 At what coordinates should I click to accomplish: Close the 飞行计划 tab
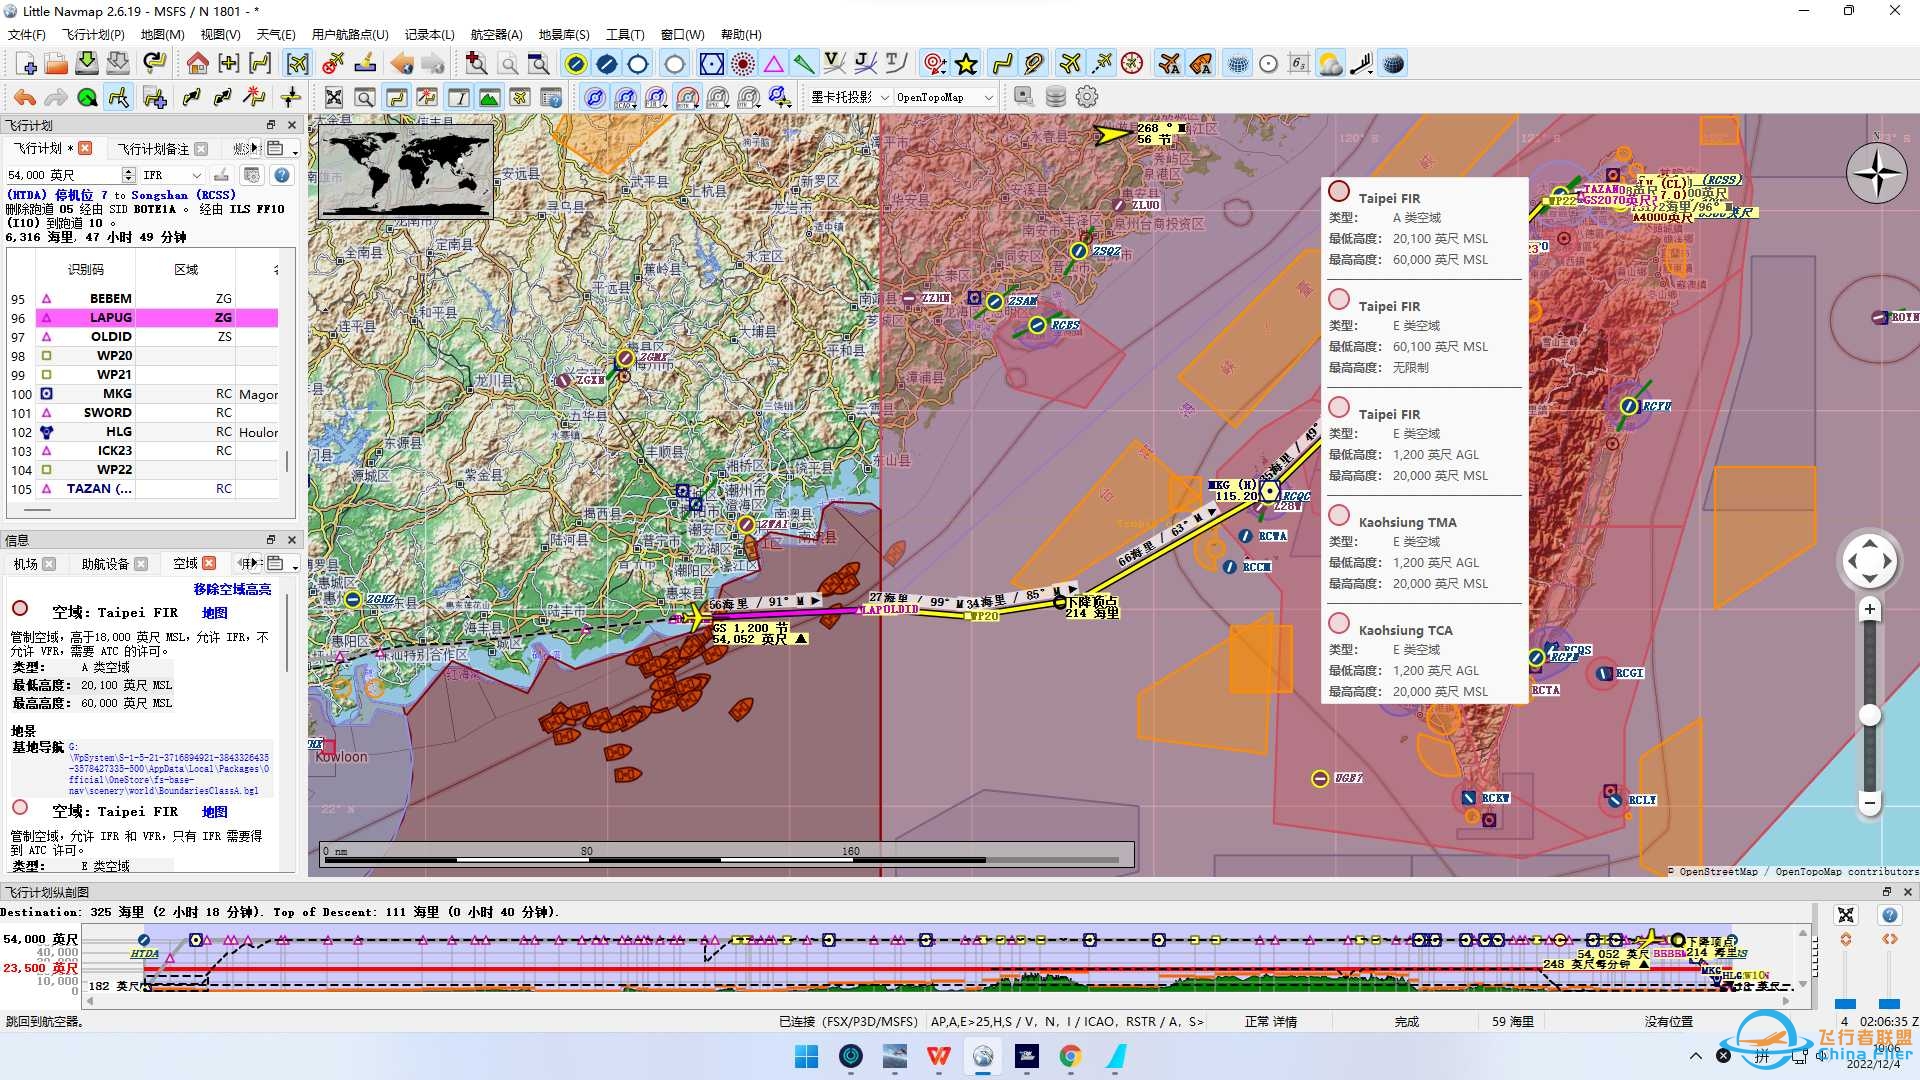85,148
